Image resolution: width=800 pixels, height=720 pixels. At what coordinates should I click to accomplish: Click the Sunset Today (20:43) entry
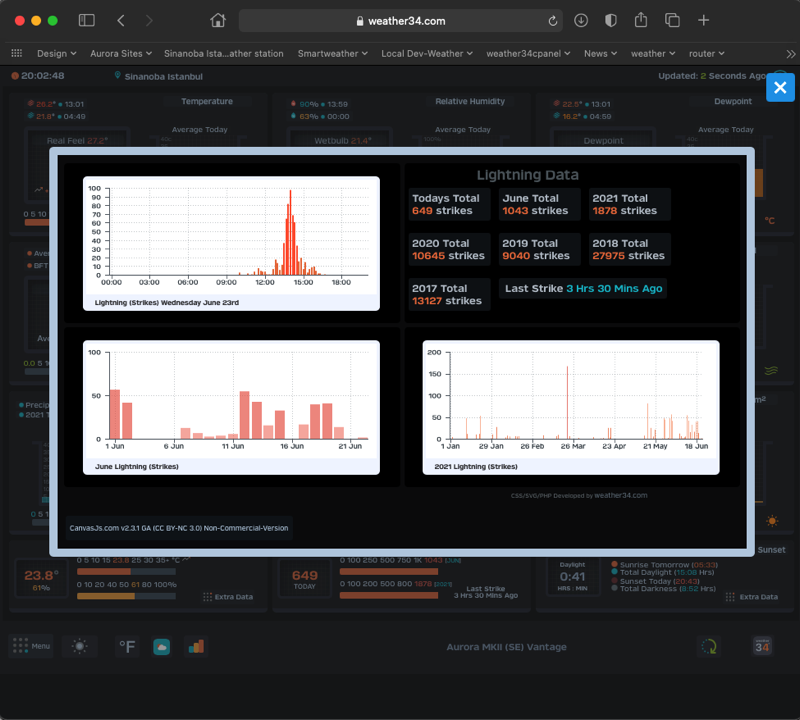pyautogui.click(x=656, y=581)
